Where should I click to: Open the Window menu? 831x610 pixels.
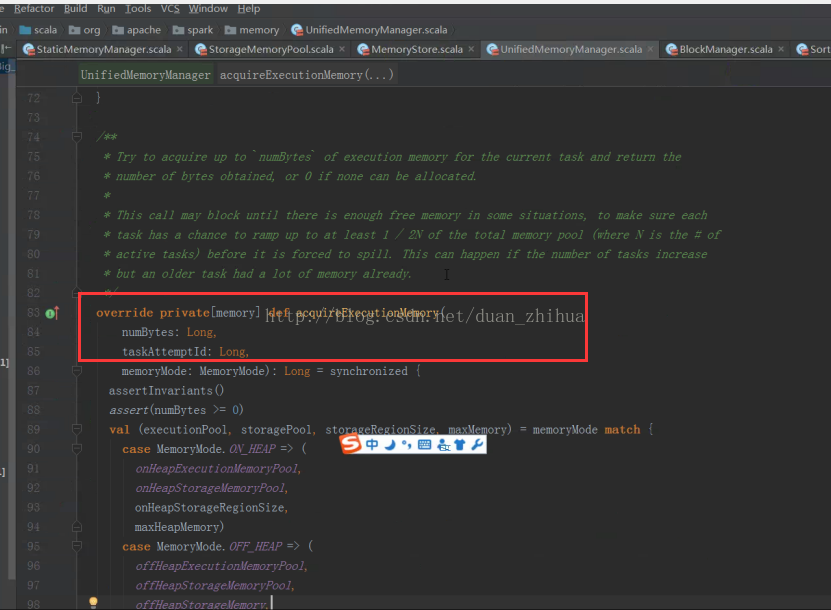(208, 8)
